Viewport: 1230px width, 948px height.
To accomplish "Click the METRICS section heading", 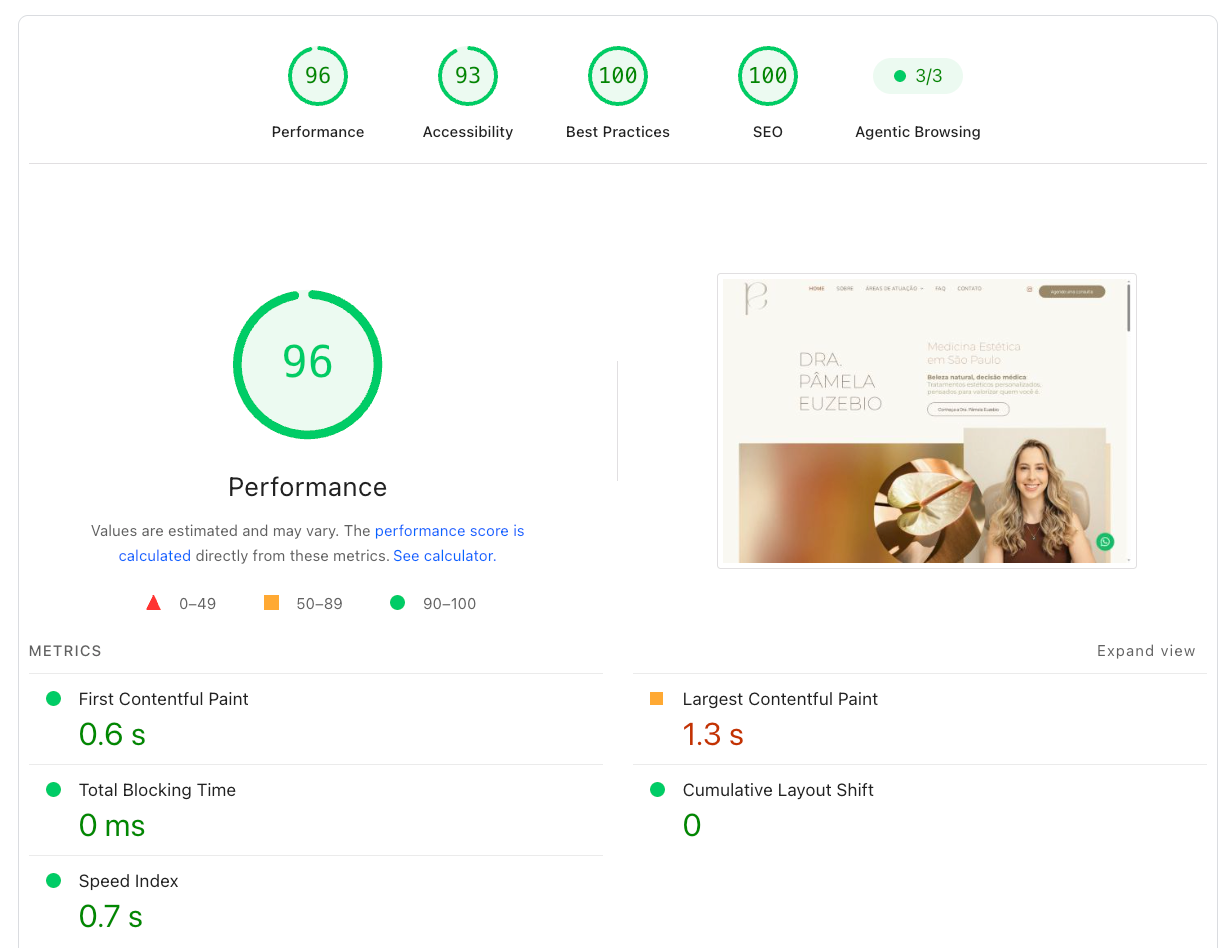I will (x=66, y=651).
